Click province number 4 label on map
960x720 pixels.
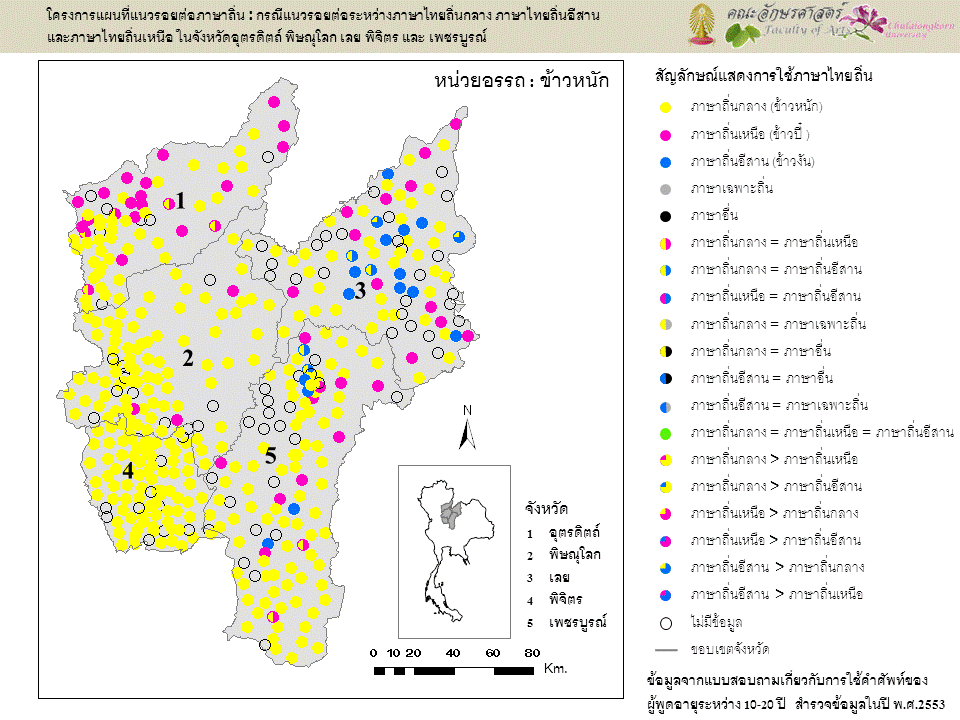pos(128,469)
